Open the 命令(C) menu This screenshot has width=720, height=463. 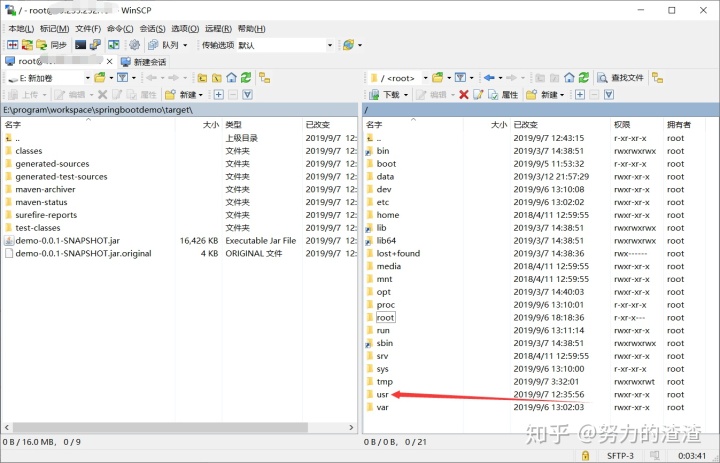[120, 28]
